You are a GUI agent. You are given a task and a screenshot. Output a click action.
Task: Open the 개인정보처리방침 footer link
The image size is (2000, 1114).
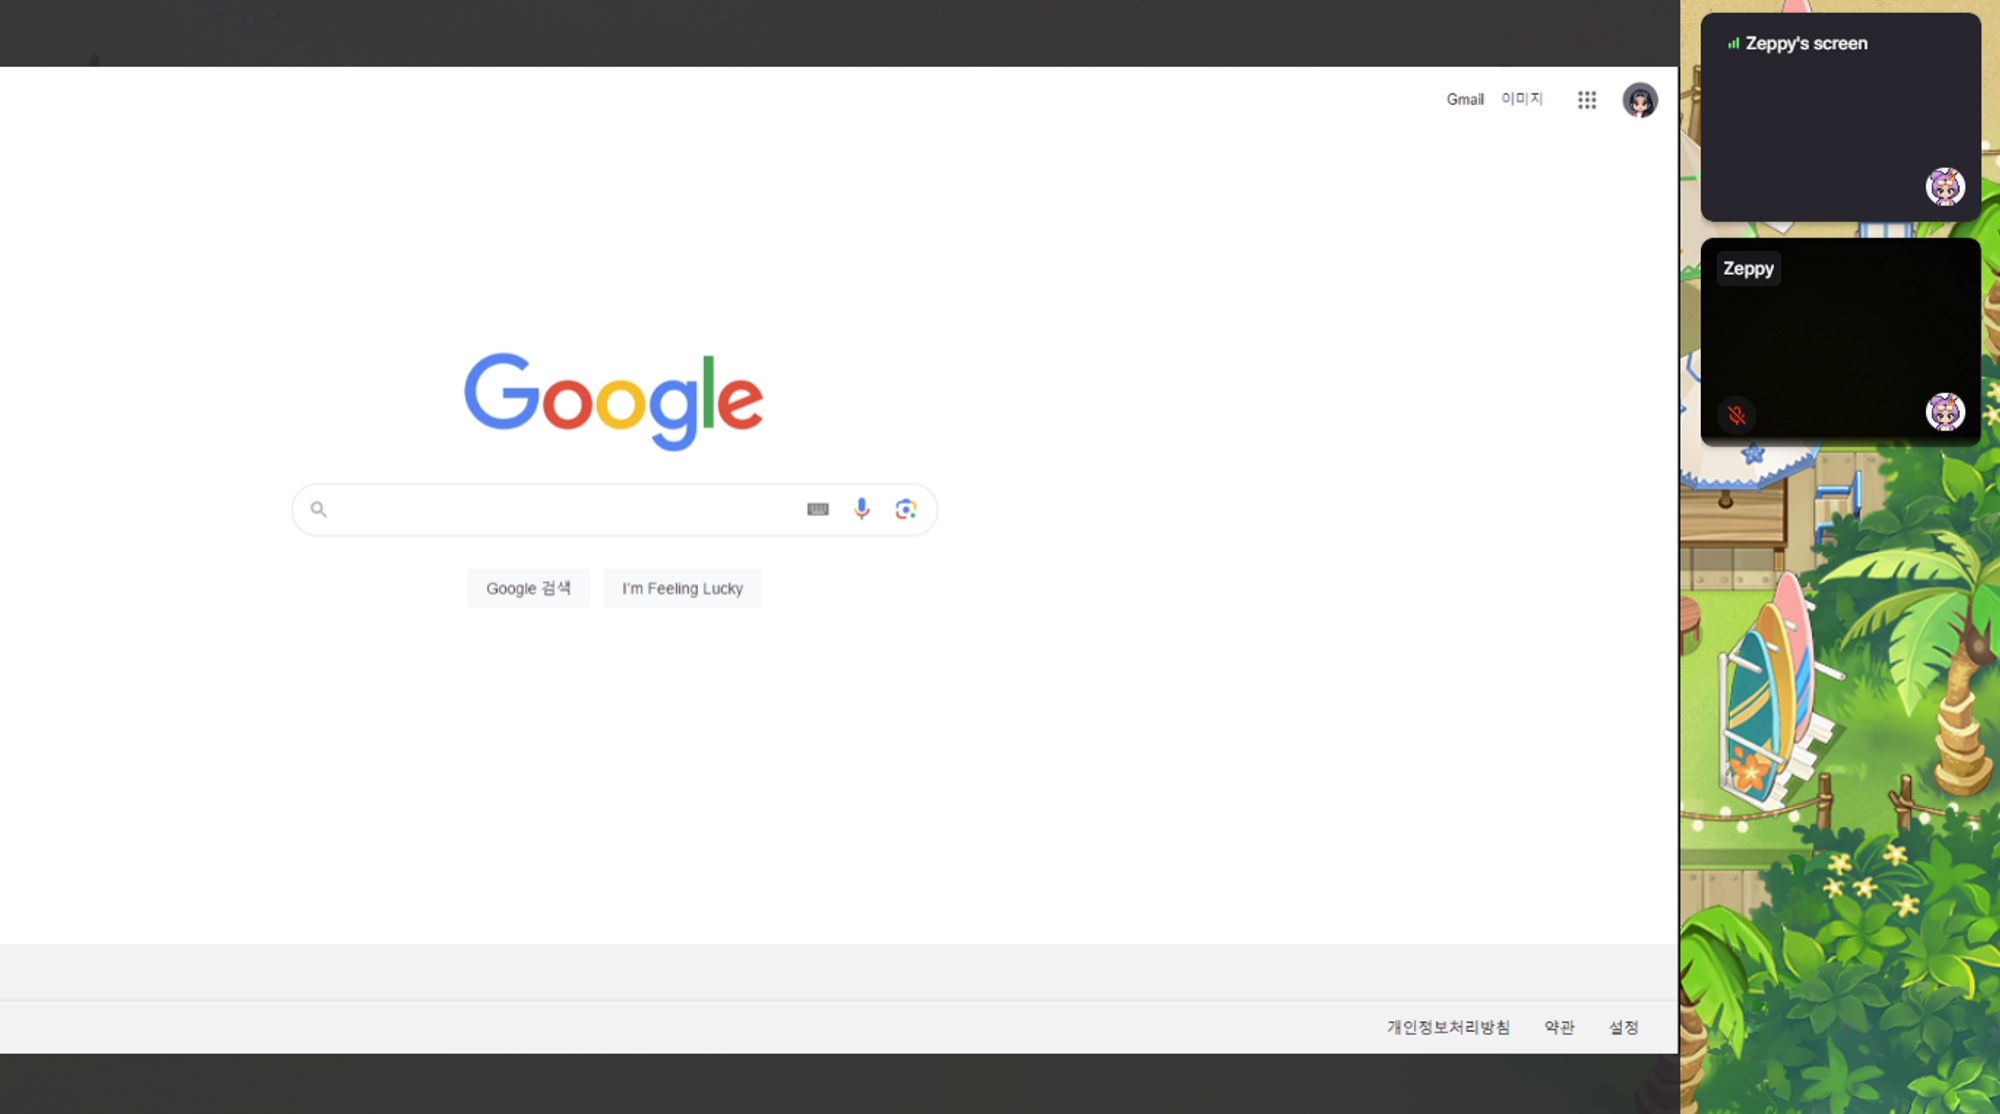pyautogui.click(x=1448, y=1027)
